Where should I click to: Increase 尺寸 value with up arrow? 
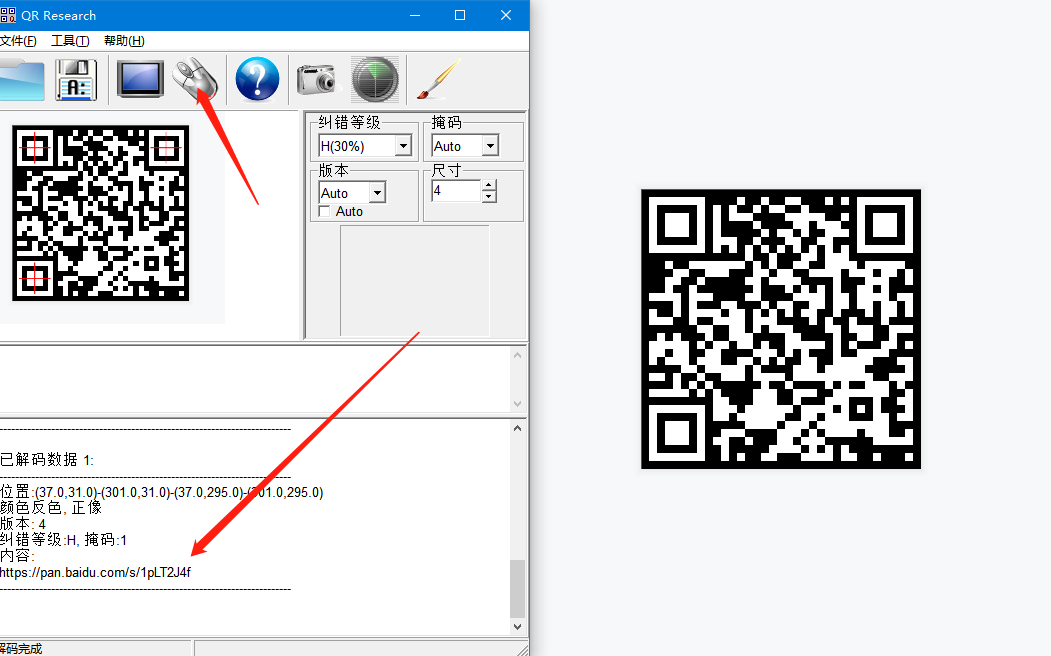click(x=489, y=186)
